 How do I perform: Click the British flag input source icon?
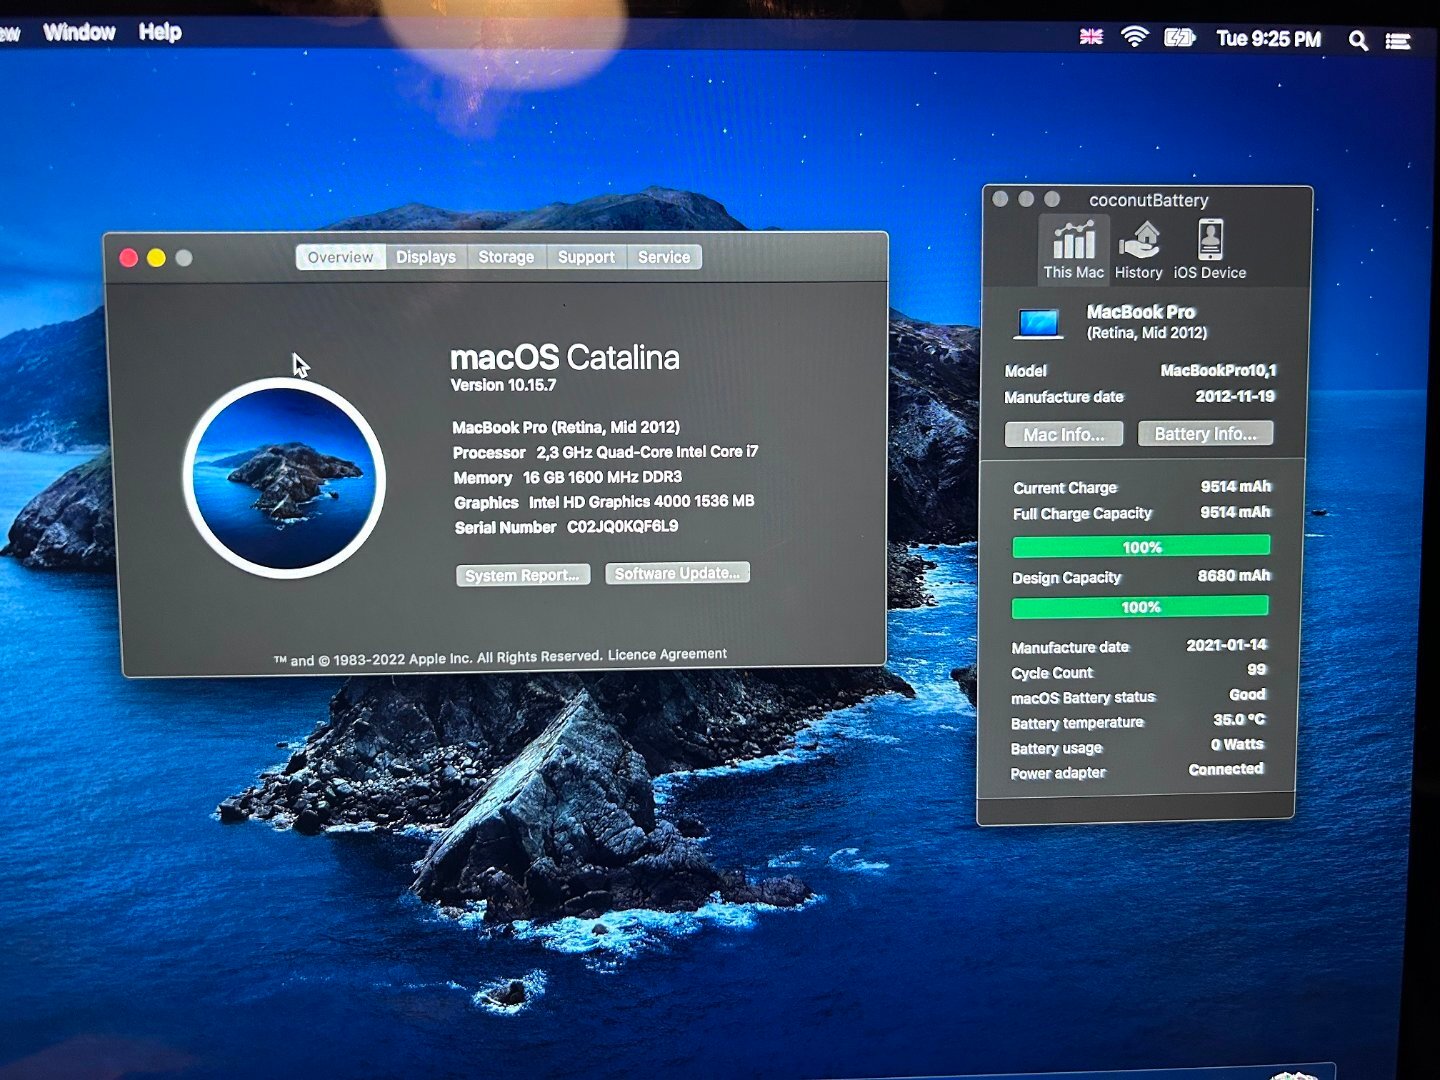click(x=1091, y=37)
